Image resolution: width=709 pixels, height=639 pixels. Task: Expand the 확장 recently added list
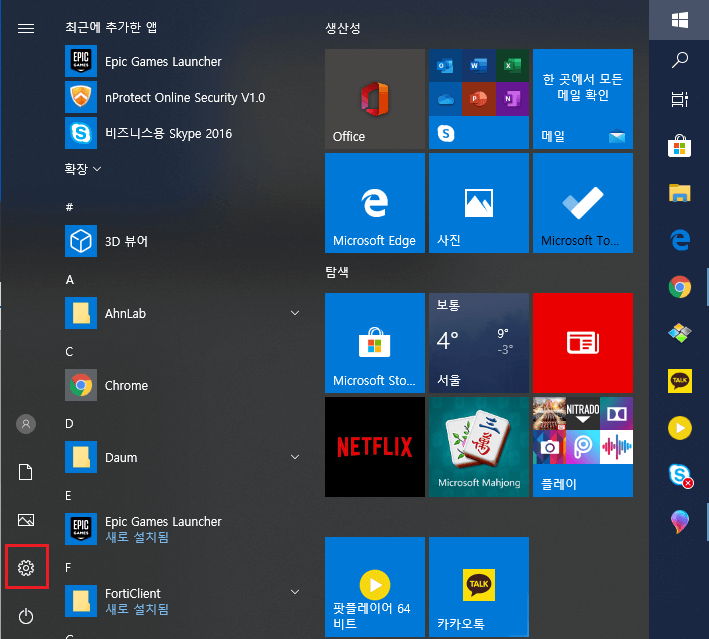(82, 169)
